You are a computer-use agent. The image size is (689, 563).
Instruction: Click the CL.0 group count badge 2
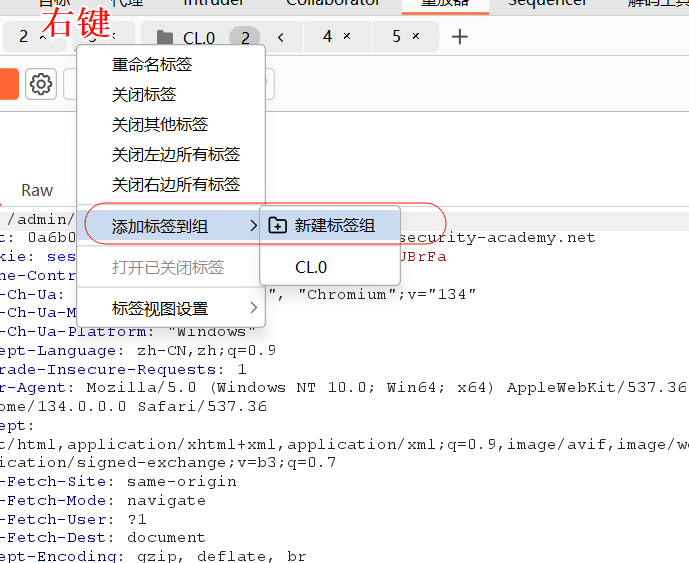(x=245, y=37)
